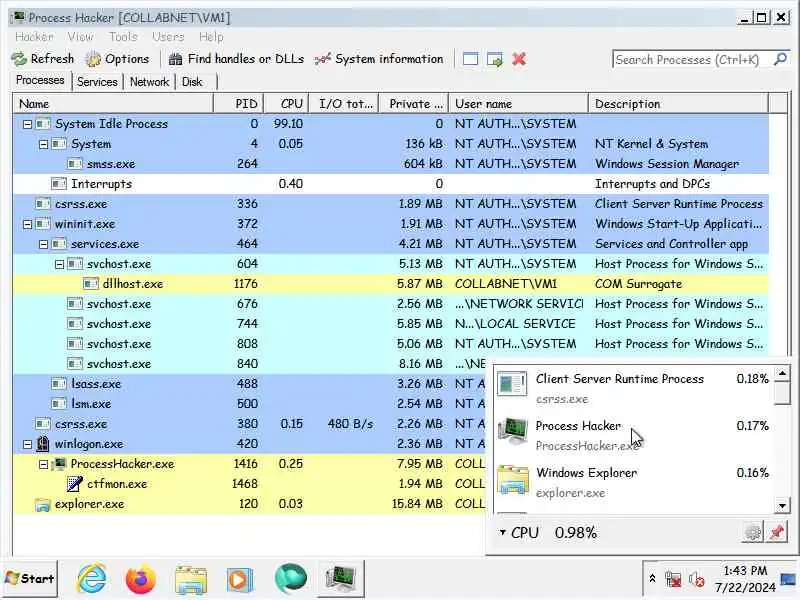Click the smss.exe process icon

point(74,164)
